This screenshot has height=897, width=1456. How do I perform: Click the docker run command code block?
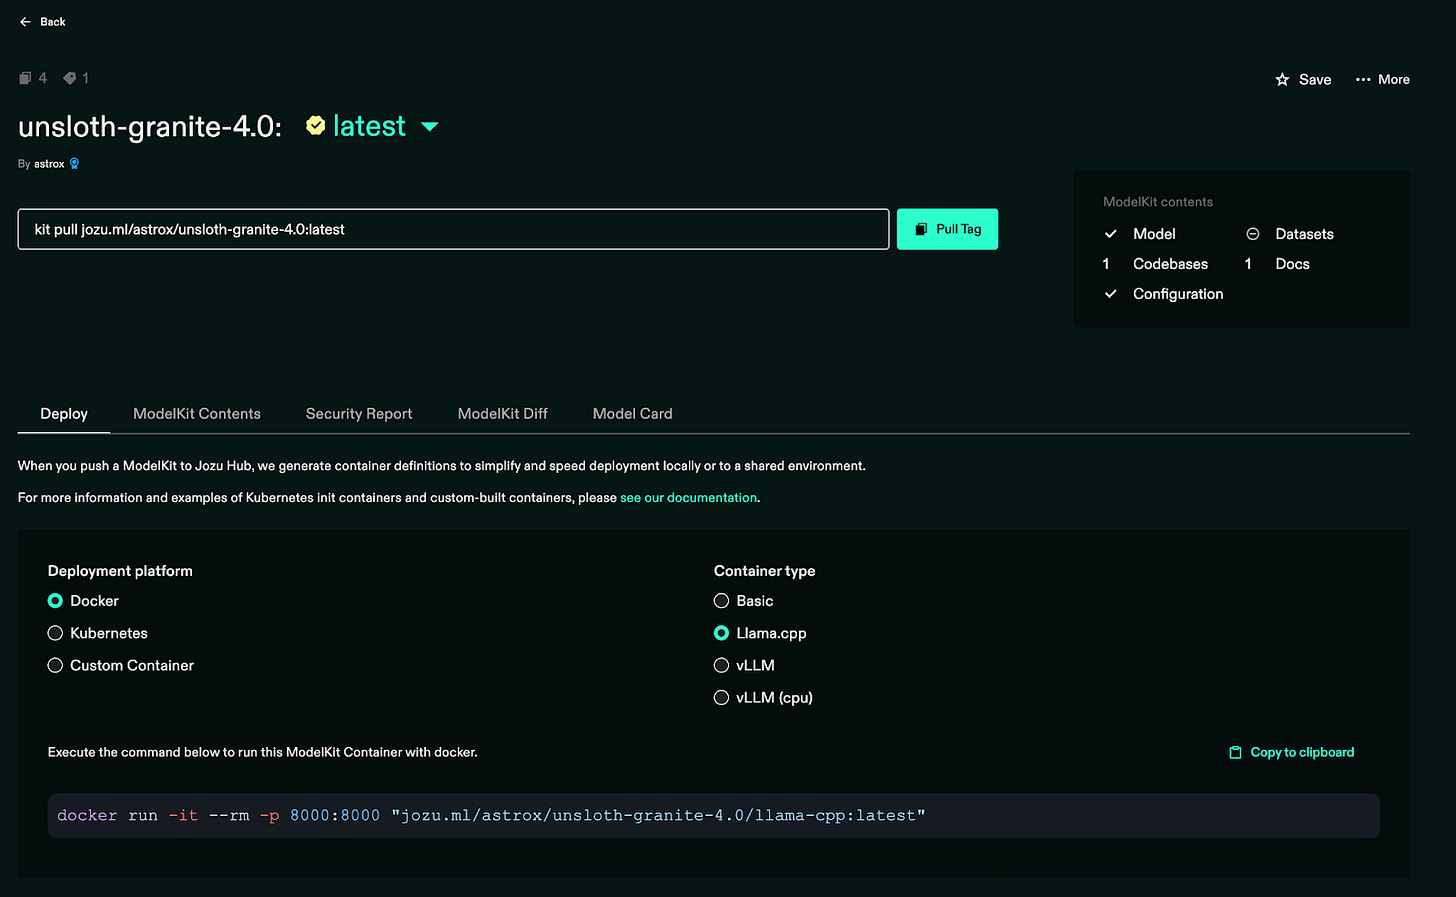click(714, 816)
